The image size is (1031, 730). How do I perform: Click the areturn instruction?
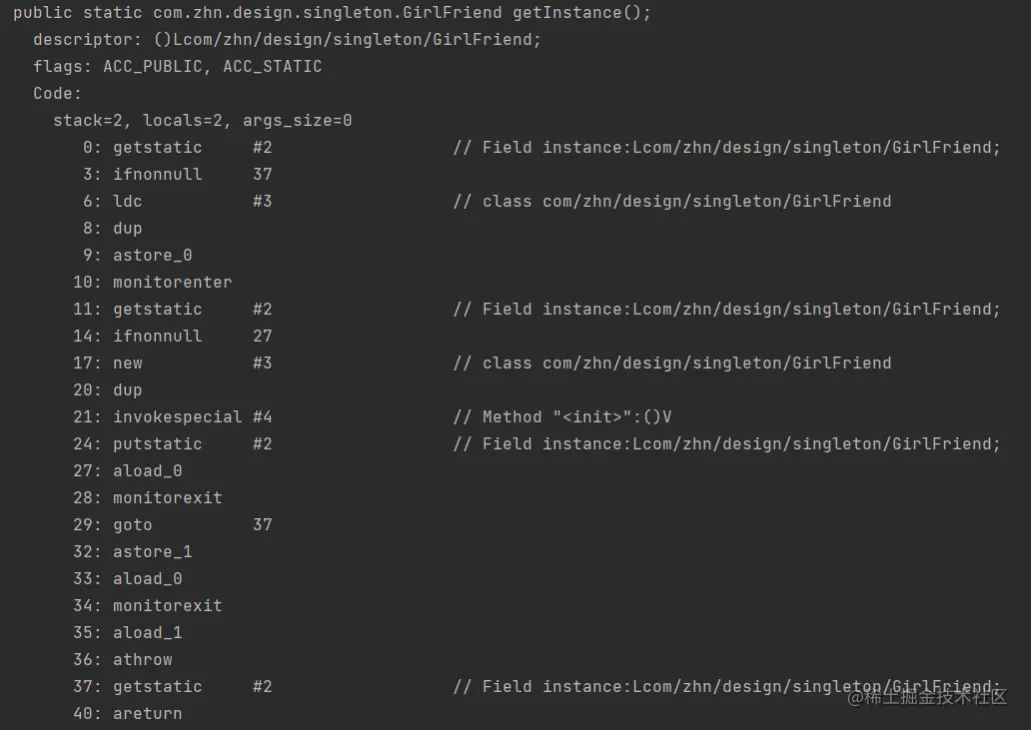(147, 714)
